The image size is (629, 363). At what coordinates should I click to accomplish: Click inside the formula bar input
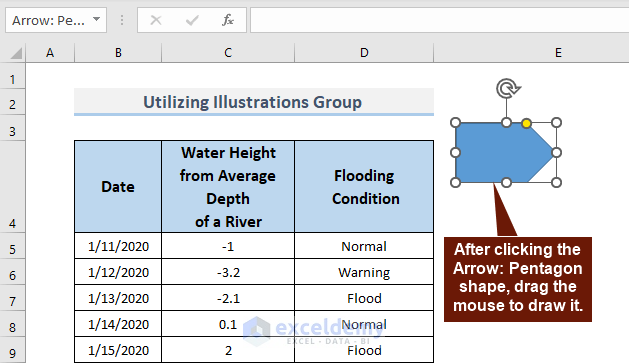tap(440, 20)
